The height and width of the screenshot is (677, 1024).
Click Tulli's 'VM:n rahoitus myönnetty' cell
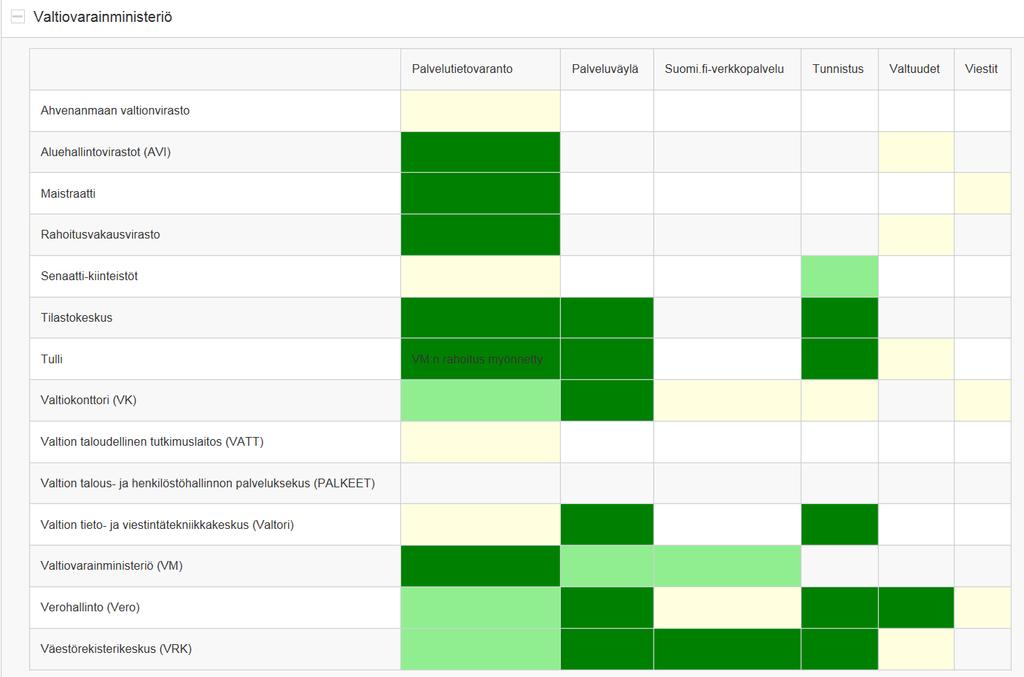click(x=481, y=359)
